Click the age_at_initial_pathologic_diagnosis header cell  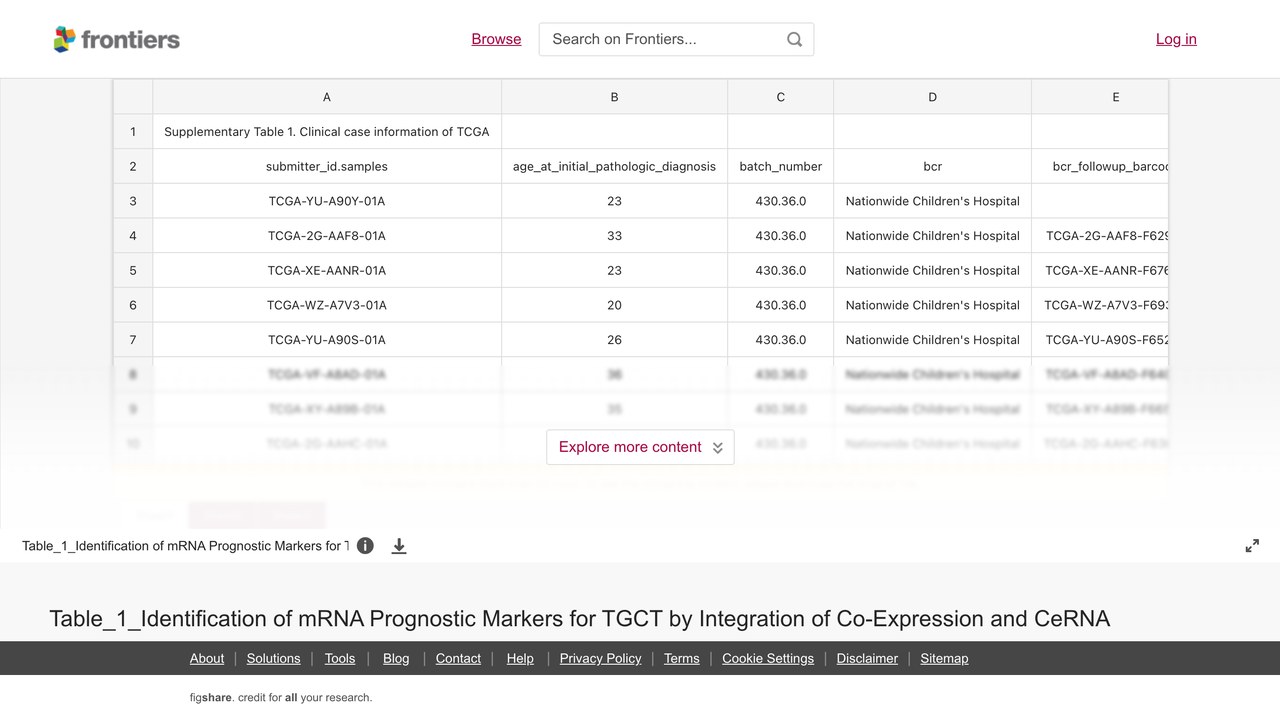click(x=614, y=166)
